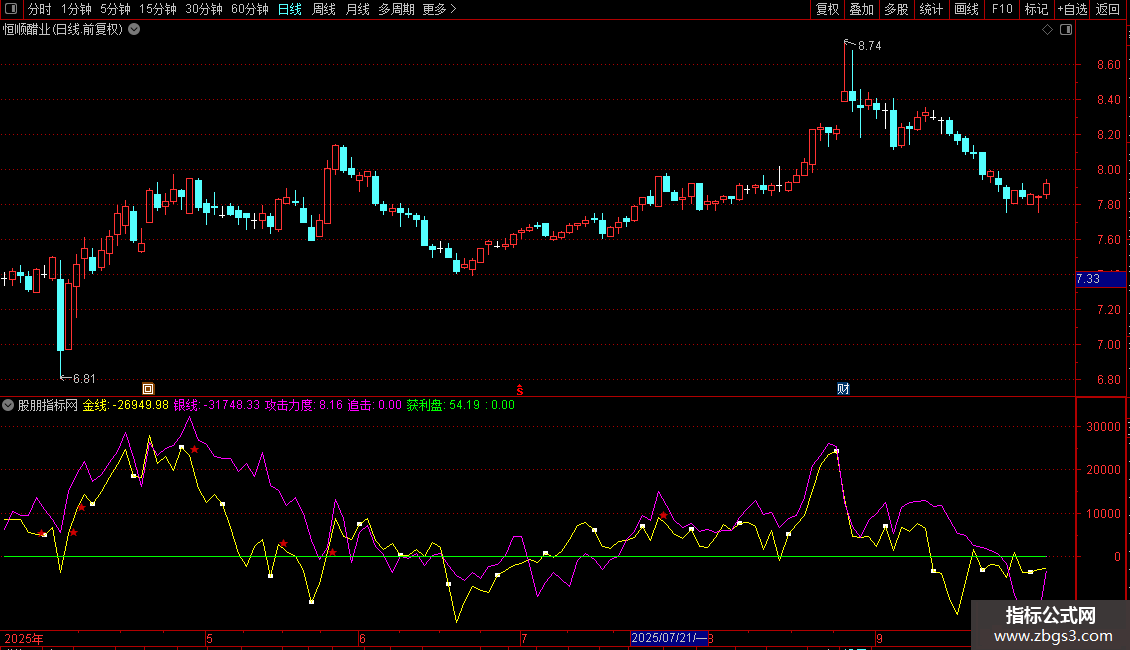Image resolution: width=1130 pixels, height=650 pixels.
Task: Toggle the left side panel icon
Action: click(11, 9)
